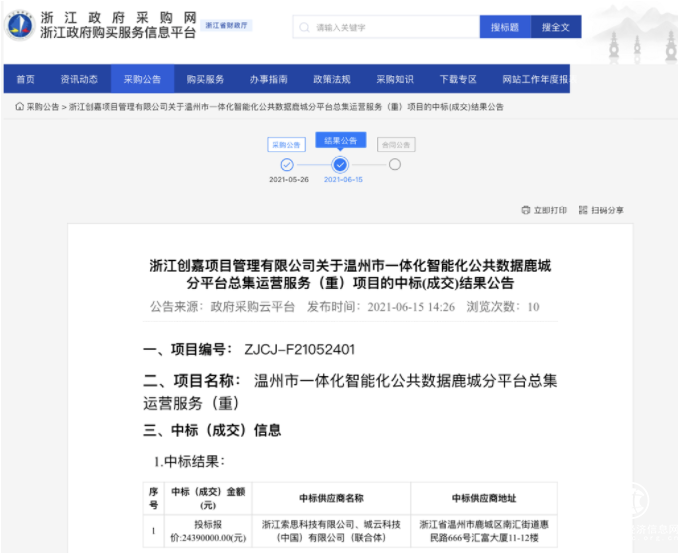
Task: Click the announcement headline title text
Action: (350, 274)
